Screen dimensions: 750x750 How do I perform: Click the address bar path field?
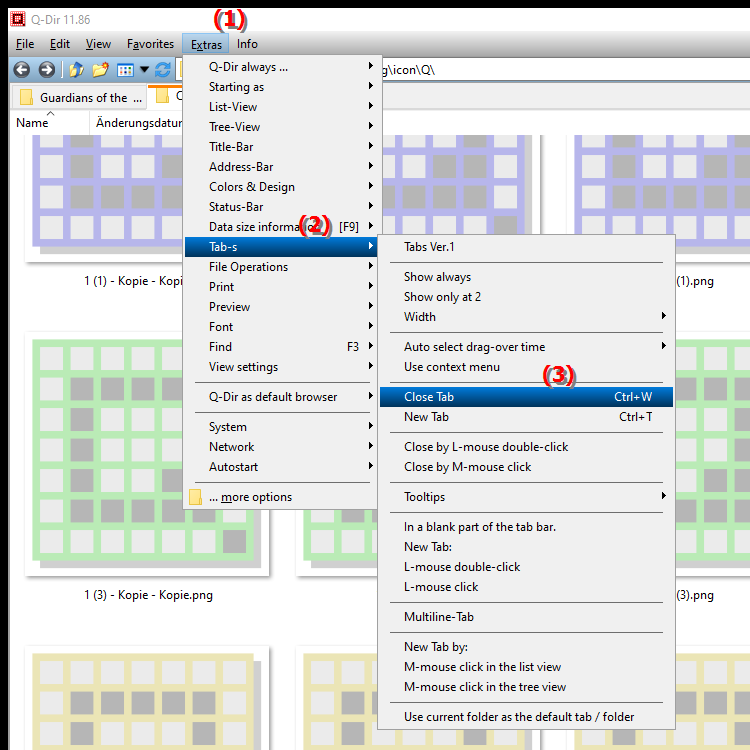pyautogui.click(x=564, y=70)
